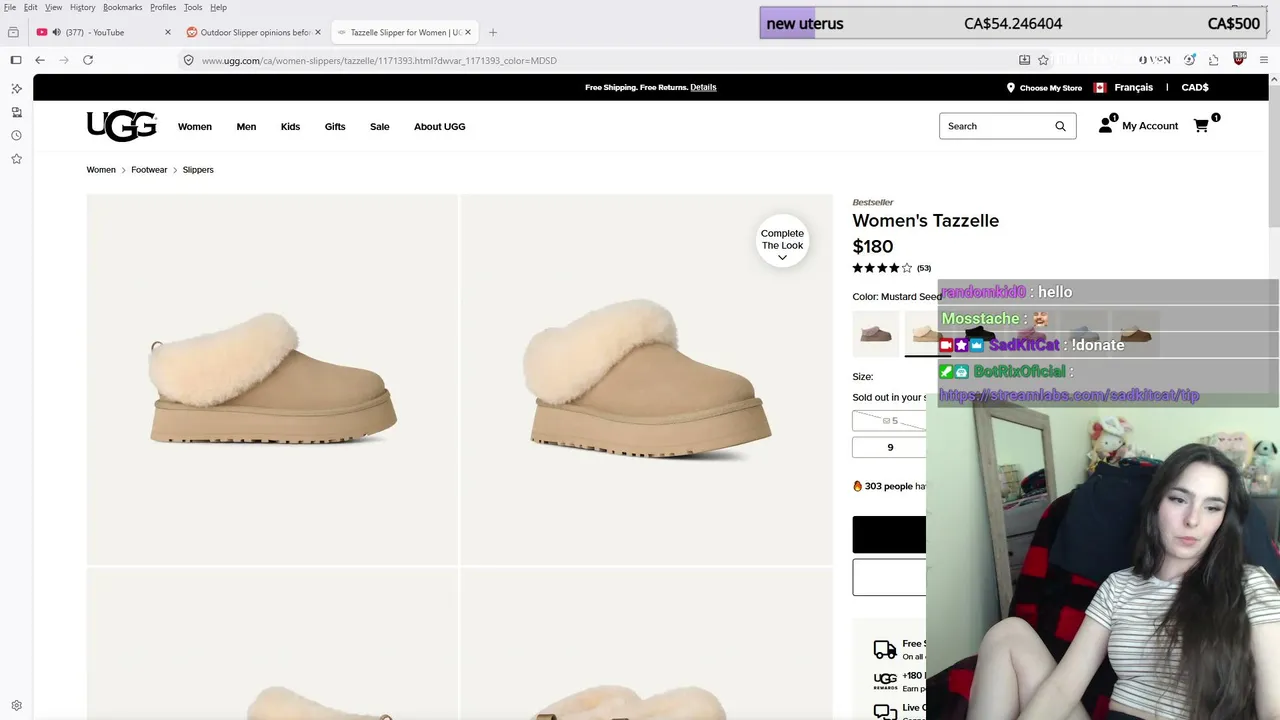Close the Tazzelle Slipper tab

click(467, 32)
